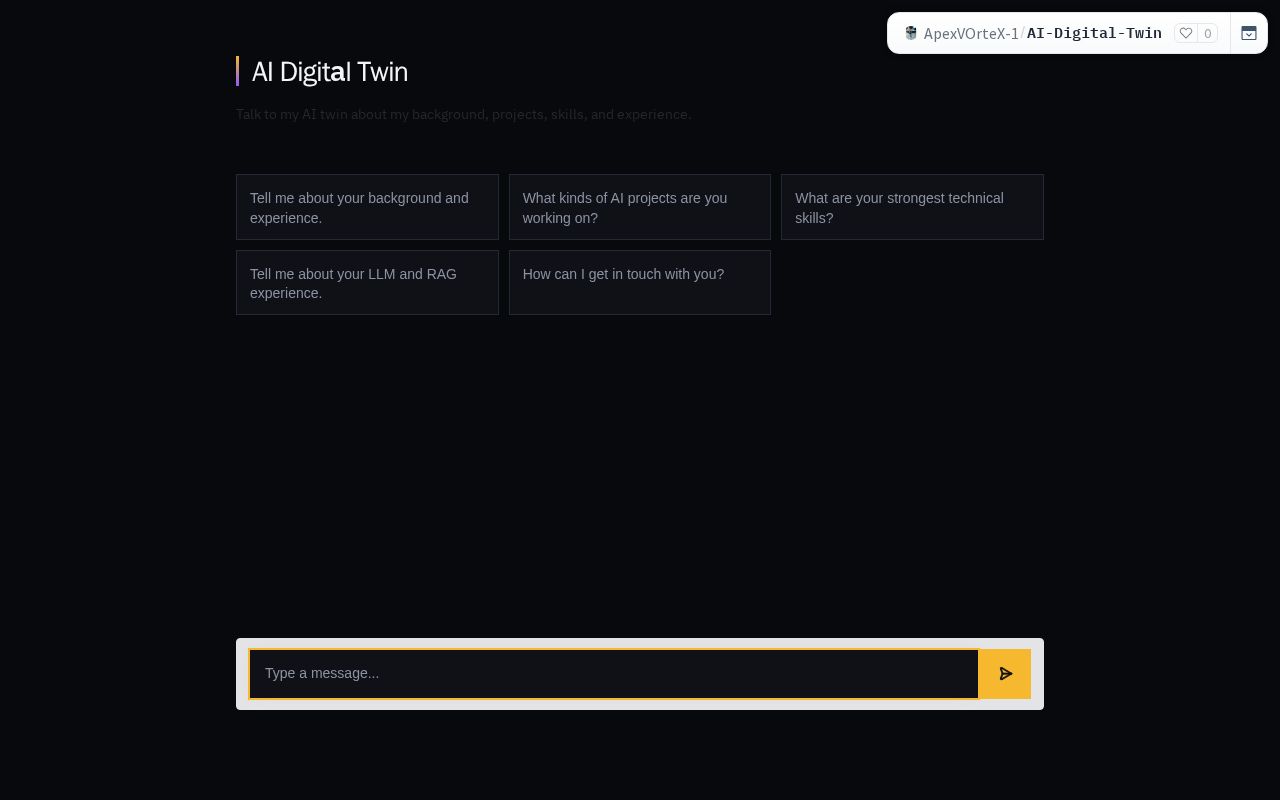Send the message with the arrow button
Image resolution: width=1280 pixels, height=800 pixels.
[x=1005, y=674]
